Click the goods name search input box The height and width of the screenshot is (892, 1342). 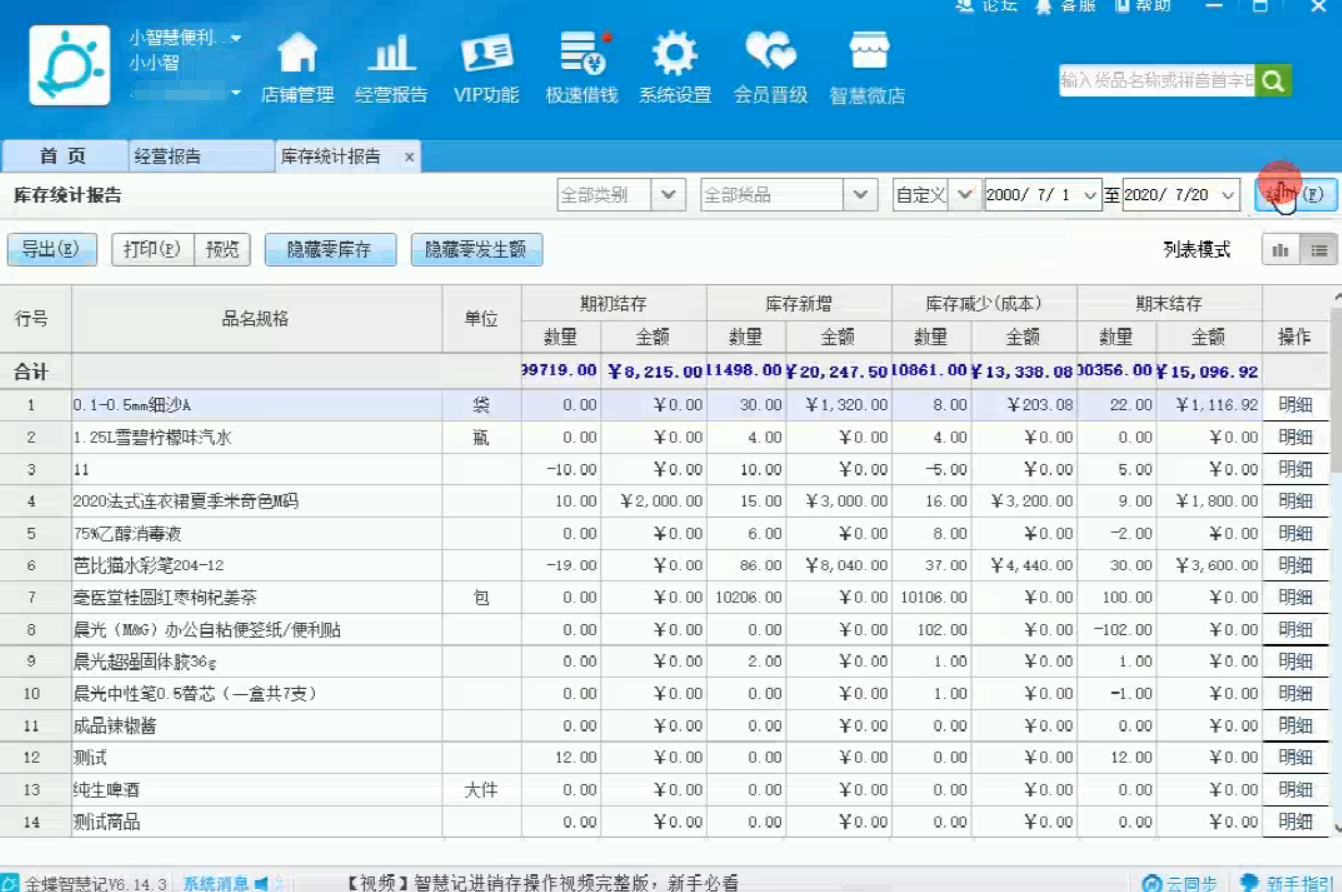pyautogui.click(x=1155, y=81)
